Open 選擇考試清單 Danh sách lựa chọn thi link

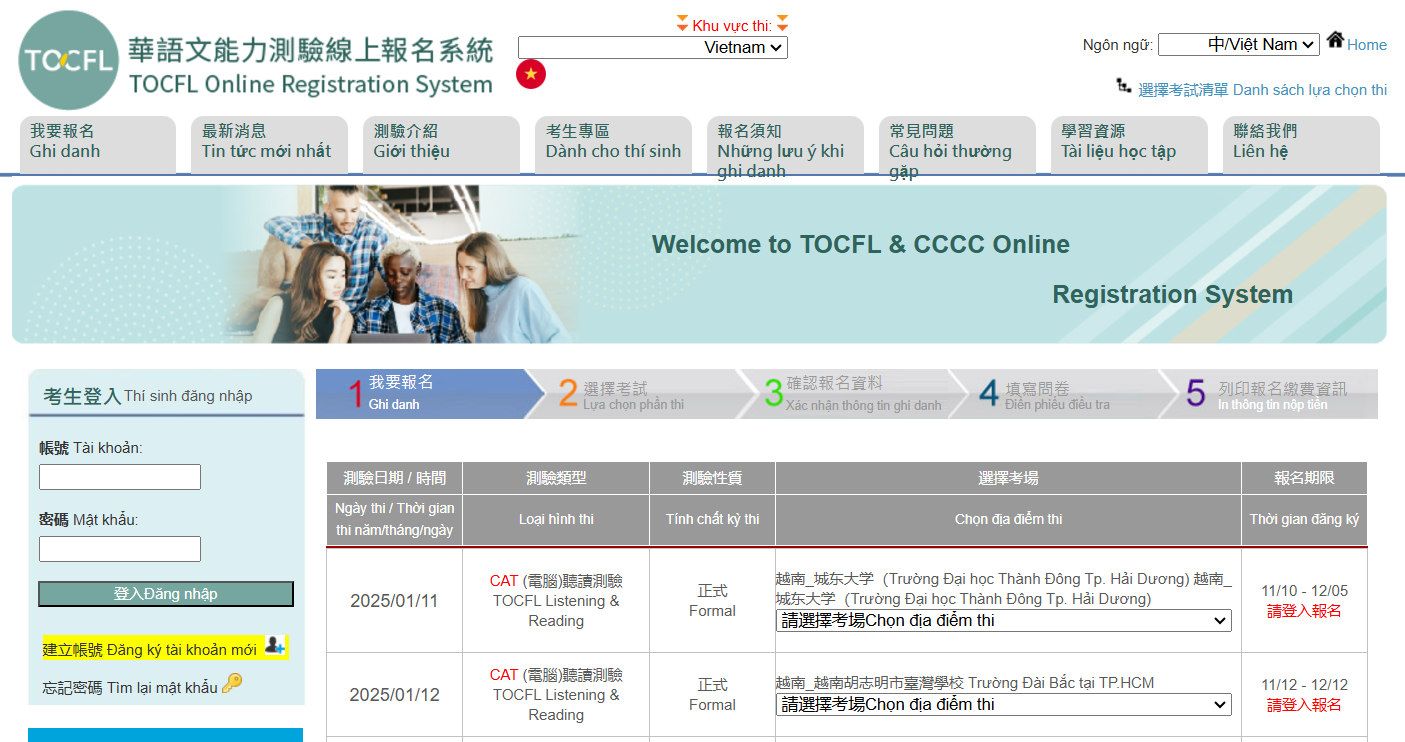click(1262, 89)
